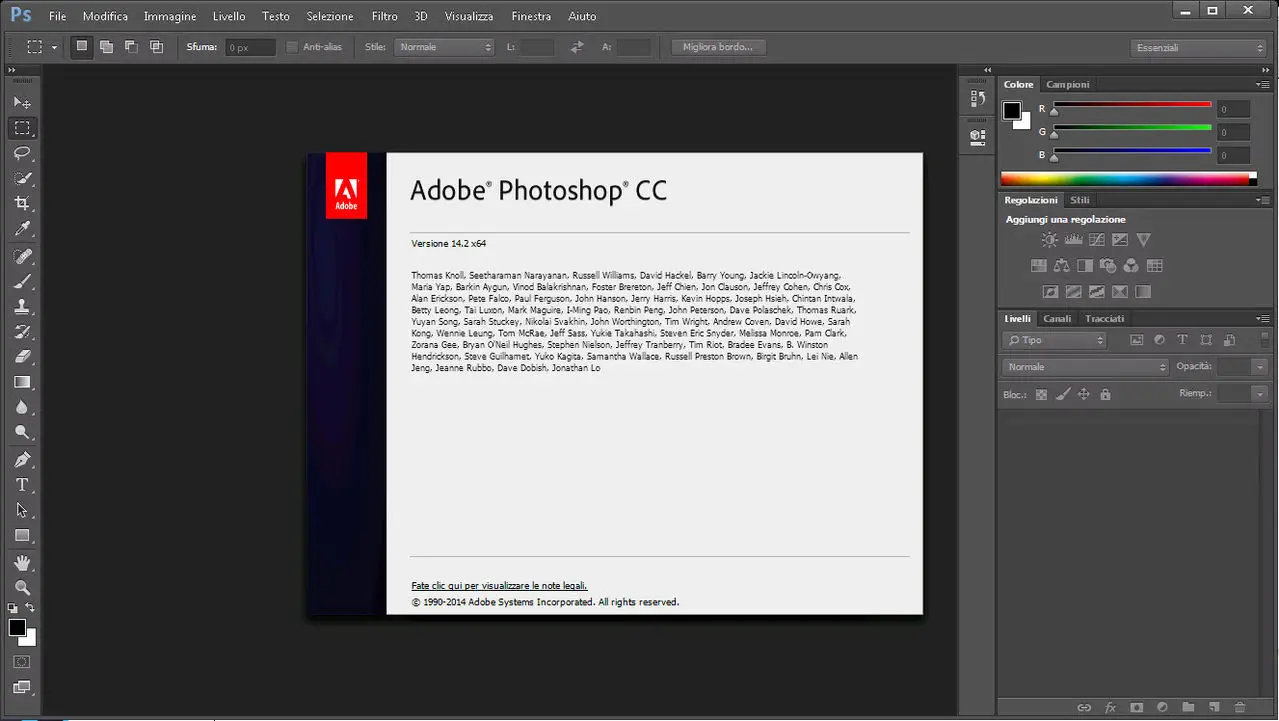Image resolution: width=1279 pixels, height=721 pixels.
Task: Select the Quick Selection tool
Action: point(22,178)
